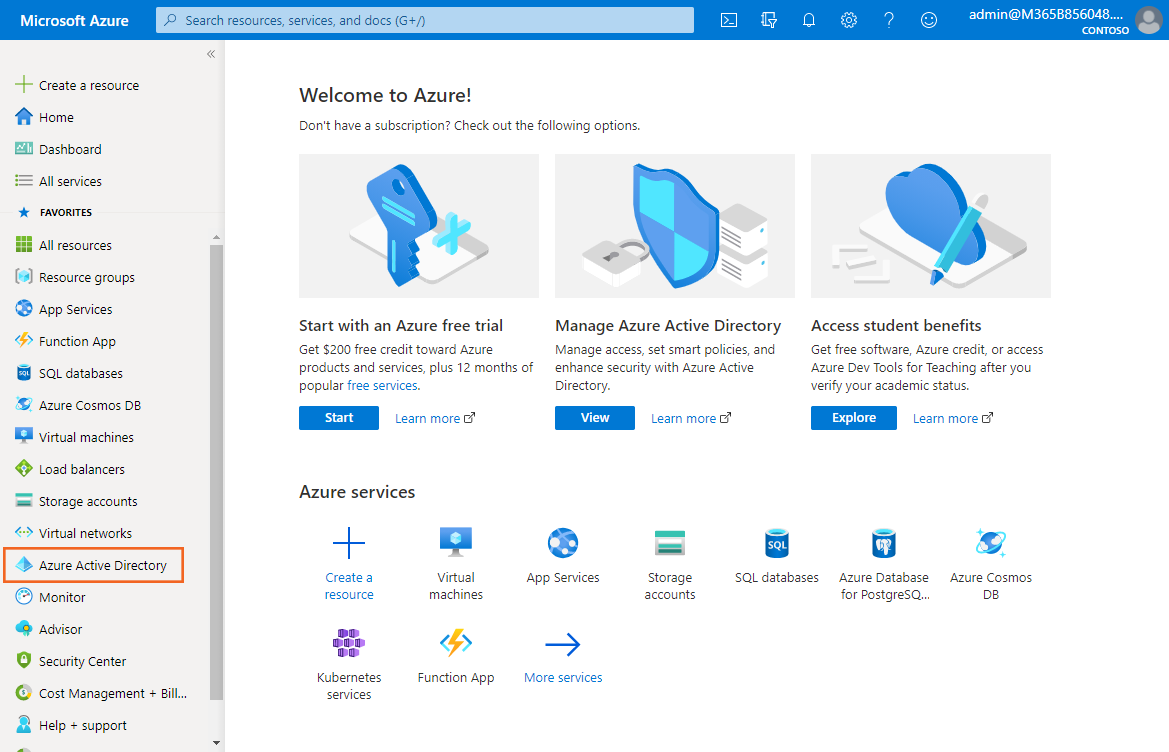Click the help question mark icon
Image resolution: width=1169 pixels, height=752 pixels.
(889, 20)
